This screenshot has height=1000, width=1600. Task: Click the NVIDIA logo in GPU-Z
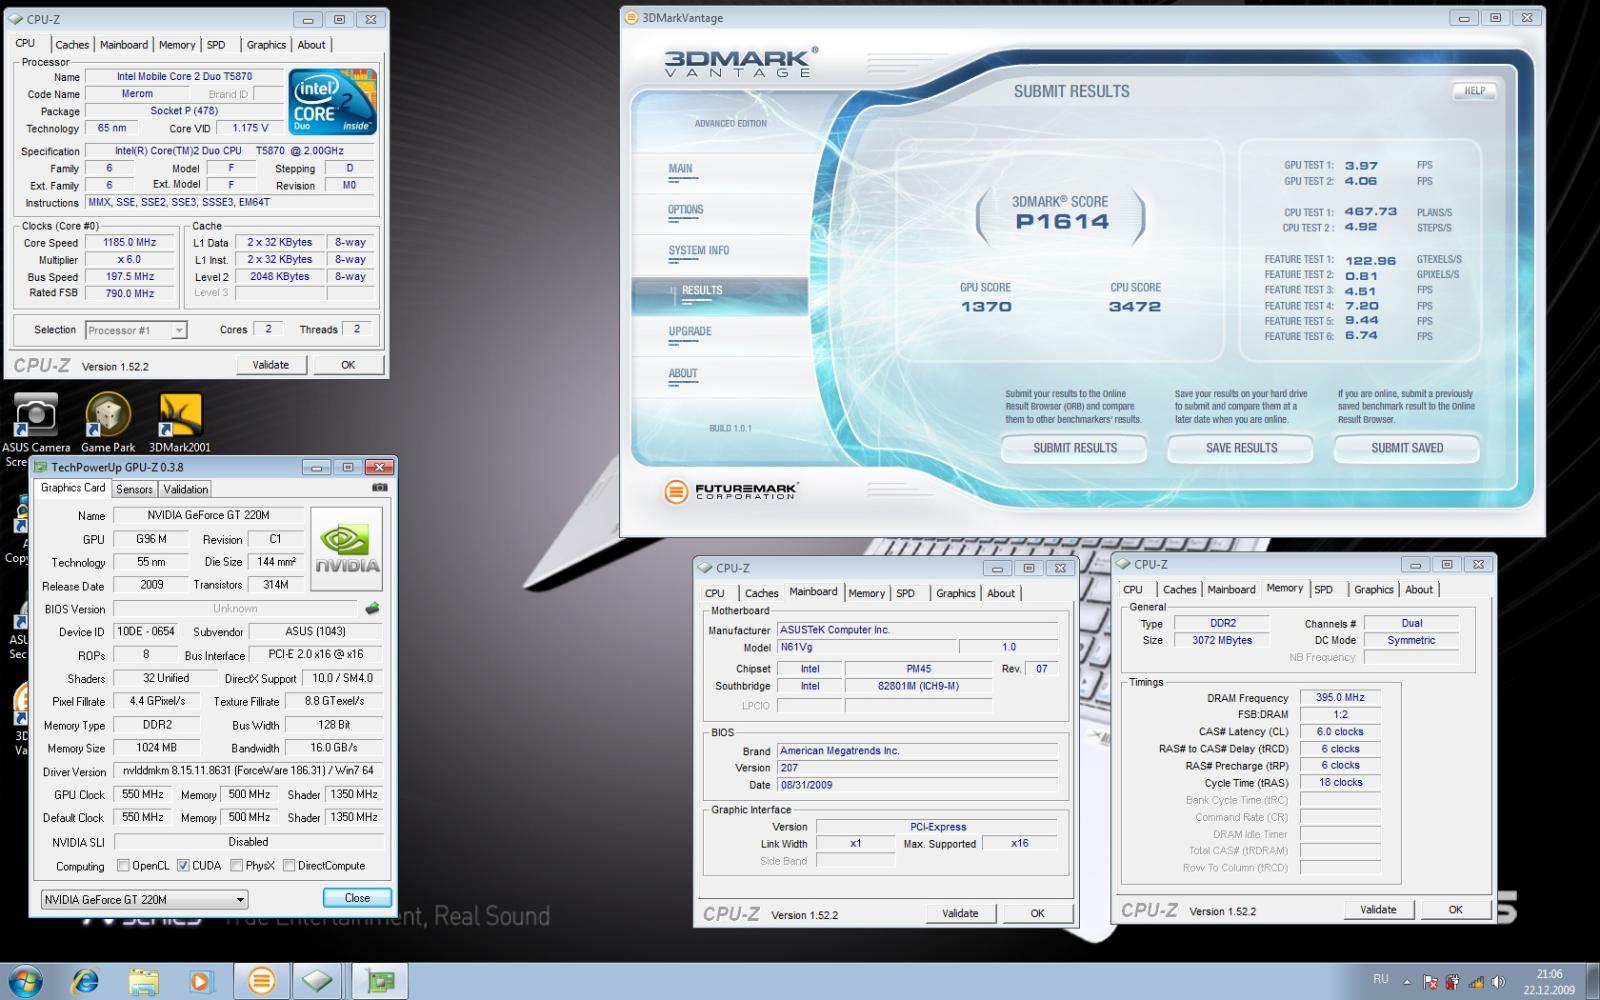click(x=347, y=549)
